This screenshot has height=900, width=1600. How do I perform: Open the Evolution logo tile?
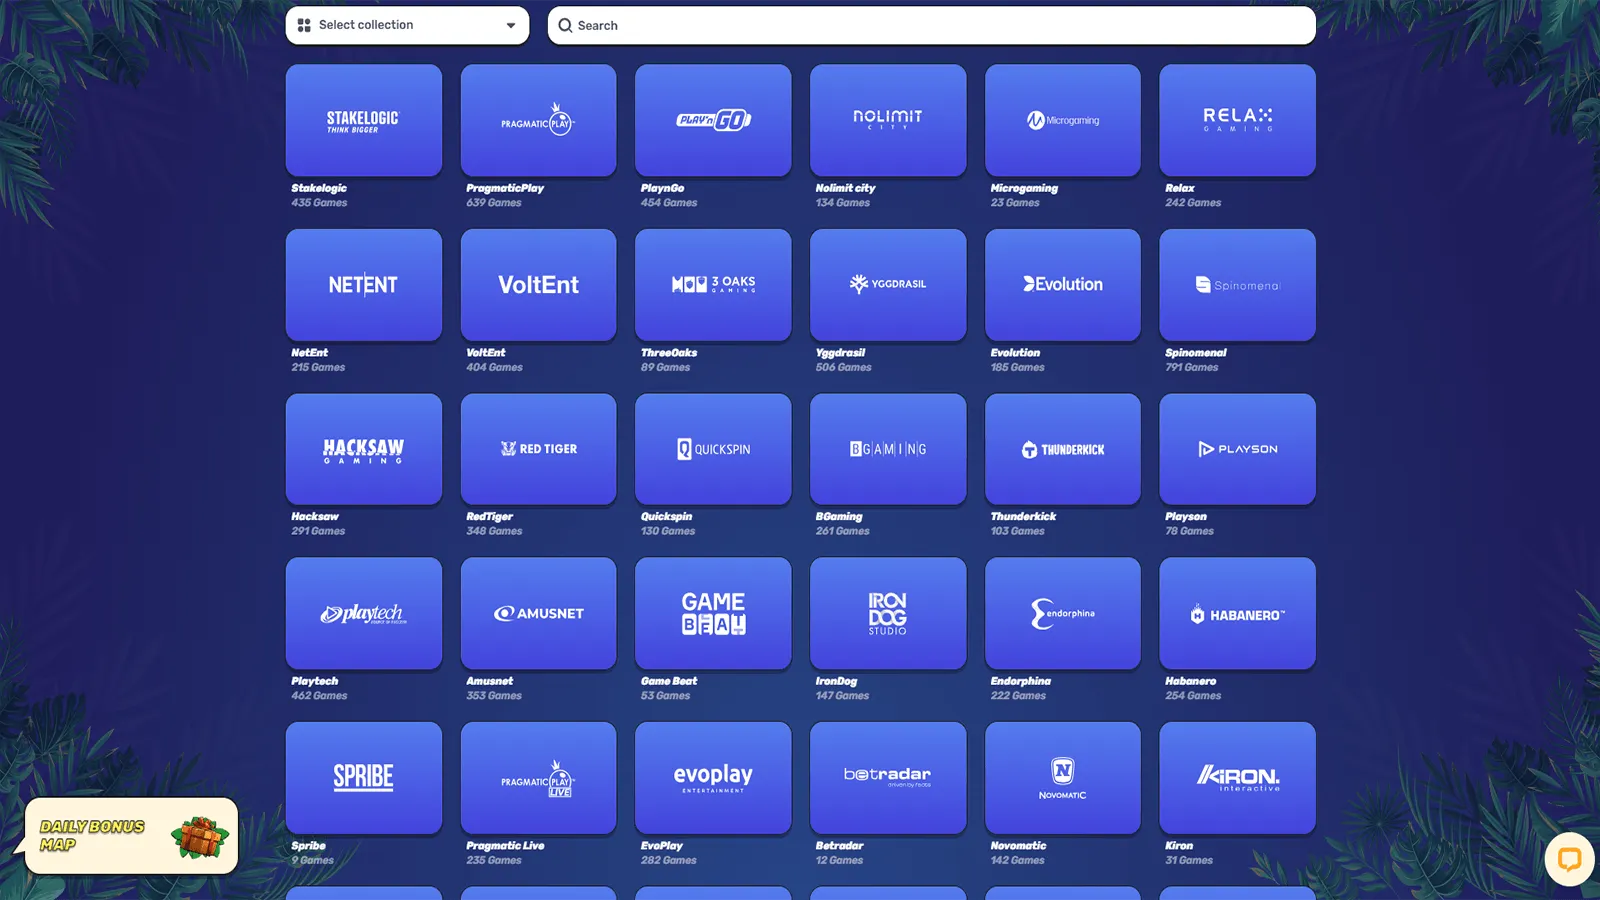pyautogui.click(x=1062, y=285)
